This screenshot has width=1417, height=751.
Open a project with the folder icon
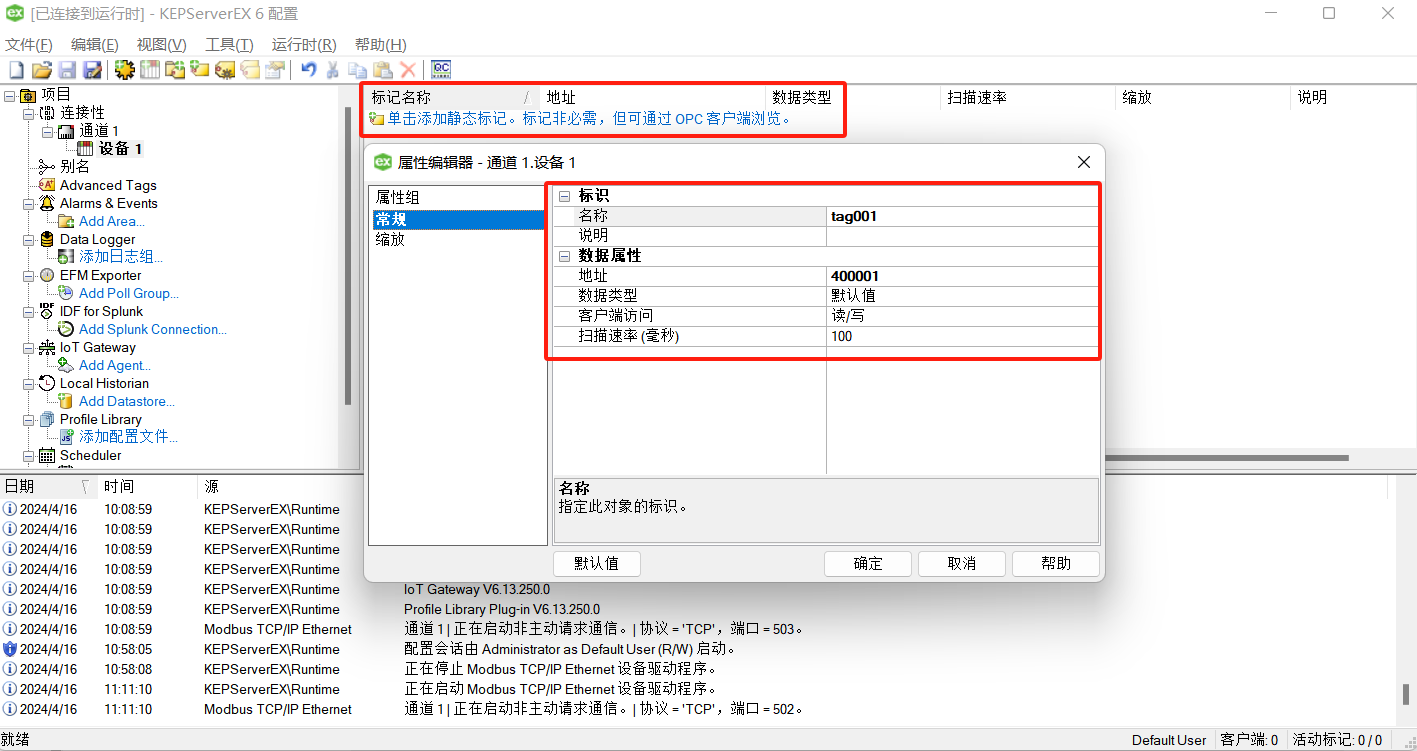[x=41, y=70]
